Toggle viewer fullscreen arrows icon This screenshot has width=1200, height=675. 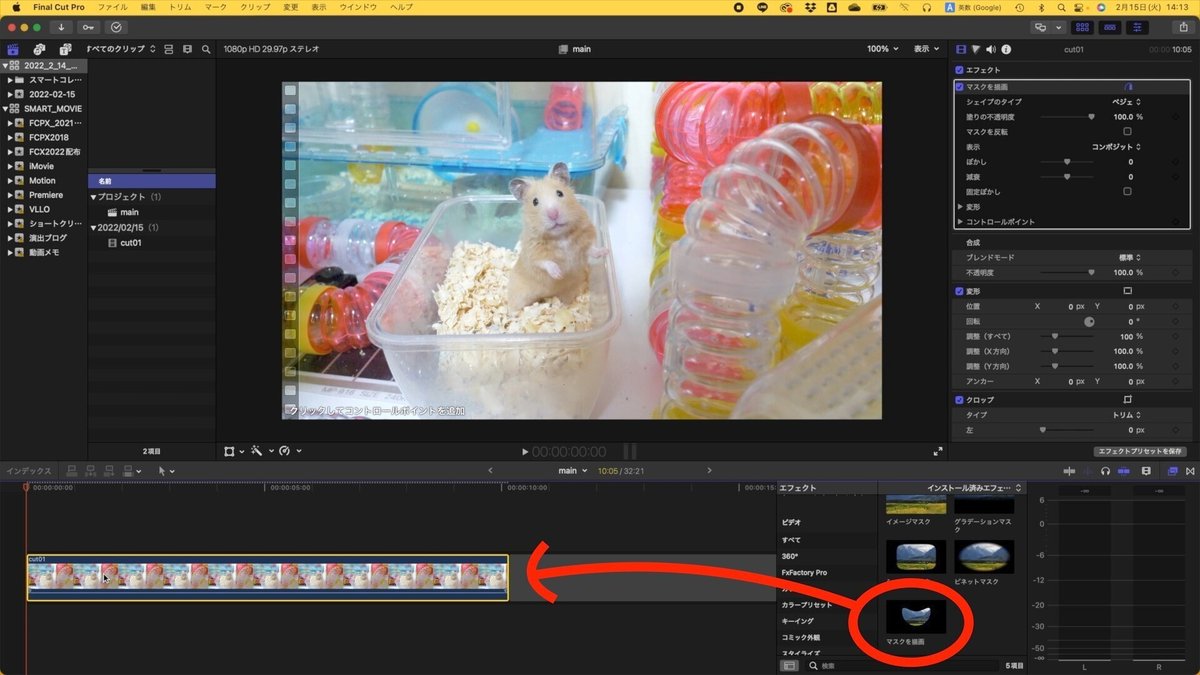tap(938, 452)
